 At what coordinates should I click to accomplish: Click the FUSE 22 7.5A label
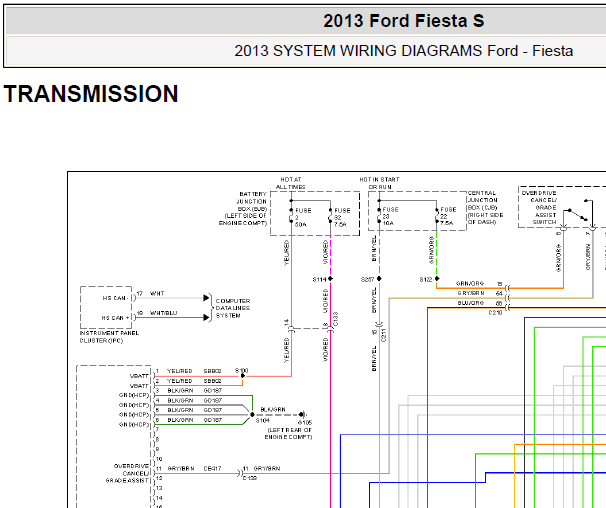click(x=448, y=216)
